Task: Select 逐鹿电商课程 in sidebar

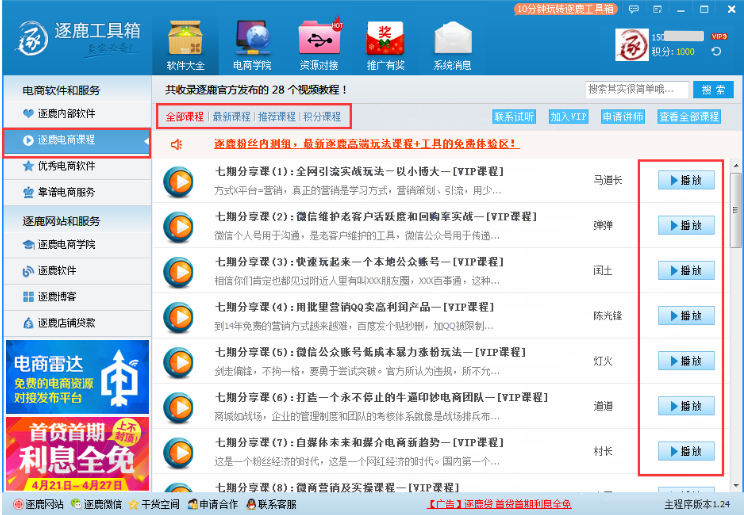Action: (x=77, y=140)
